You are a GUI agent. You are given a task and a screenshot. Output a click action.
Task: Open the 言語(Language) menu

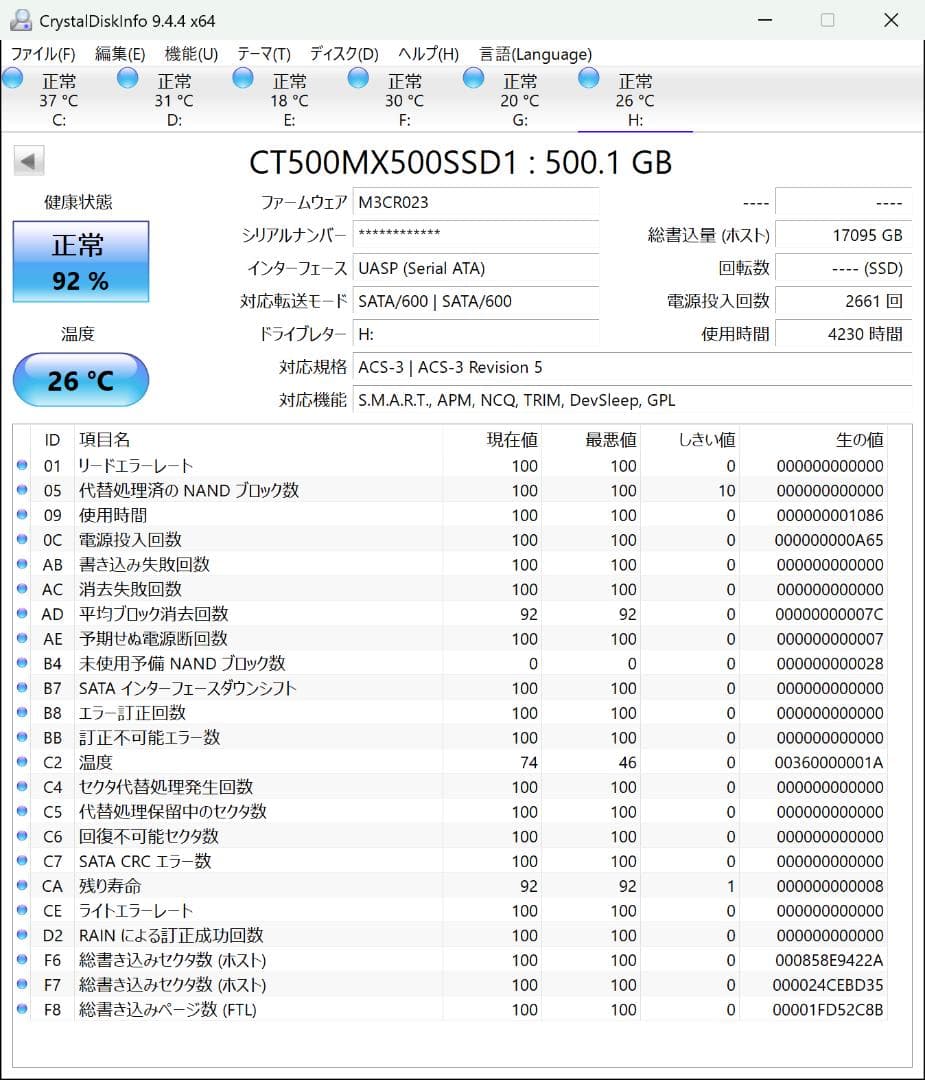pyautogui.click(x=535, y=54)
